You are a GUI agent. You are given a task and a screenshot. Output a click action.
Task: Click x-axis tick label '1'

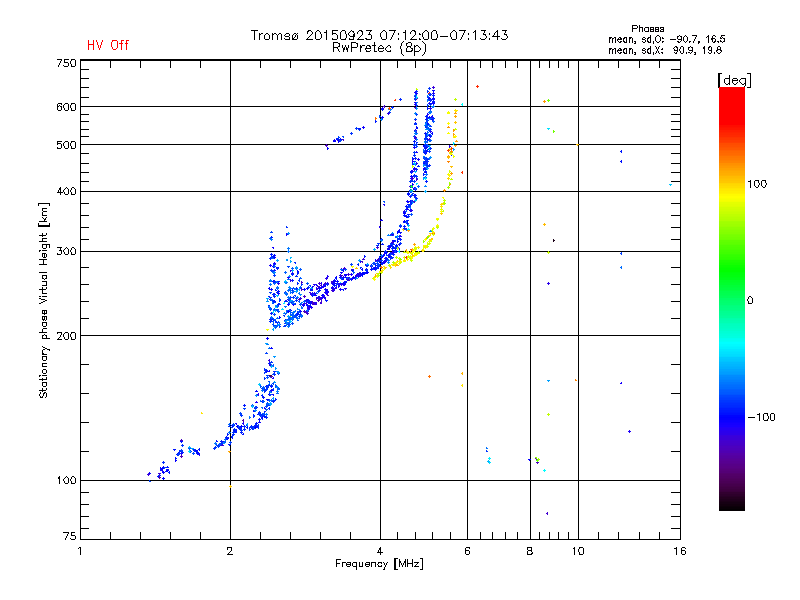pyautogui.click(x=80, y=551)
